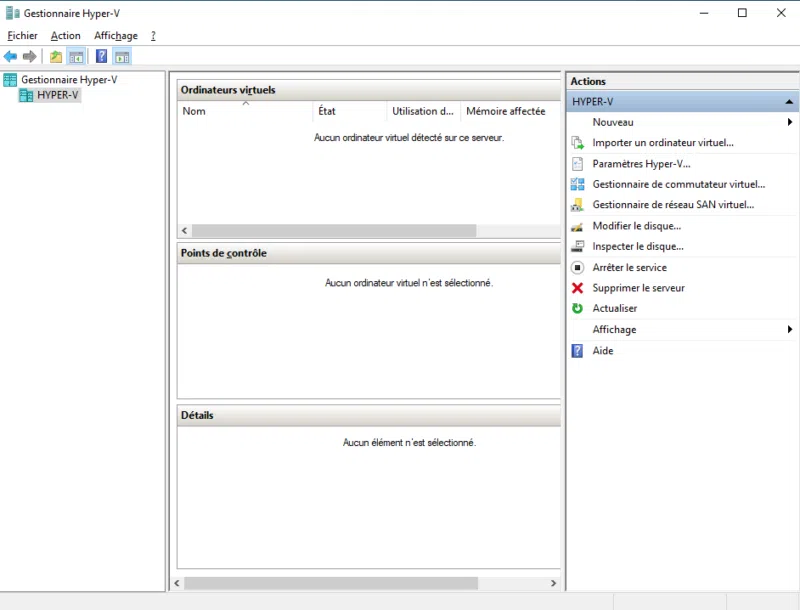Select HYPER-V server in left tree
800x610 pixels.
tap(56, 95)
